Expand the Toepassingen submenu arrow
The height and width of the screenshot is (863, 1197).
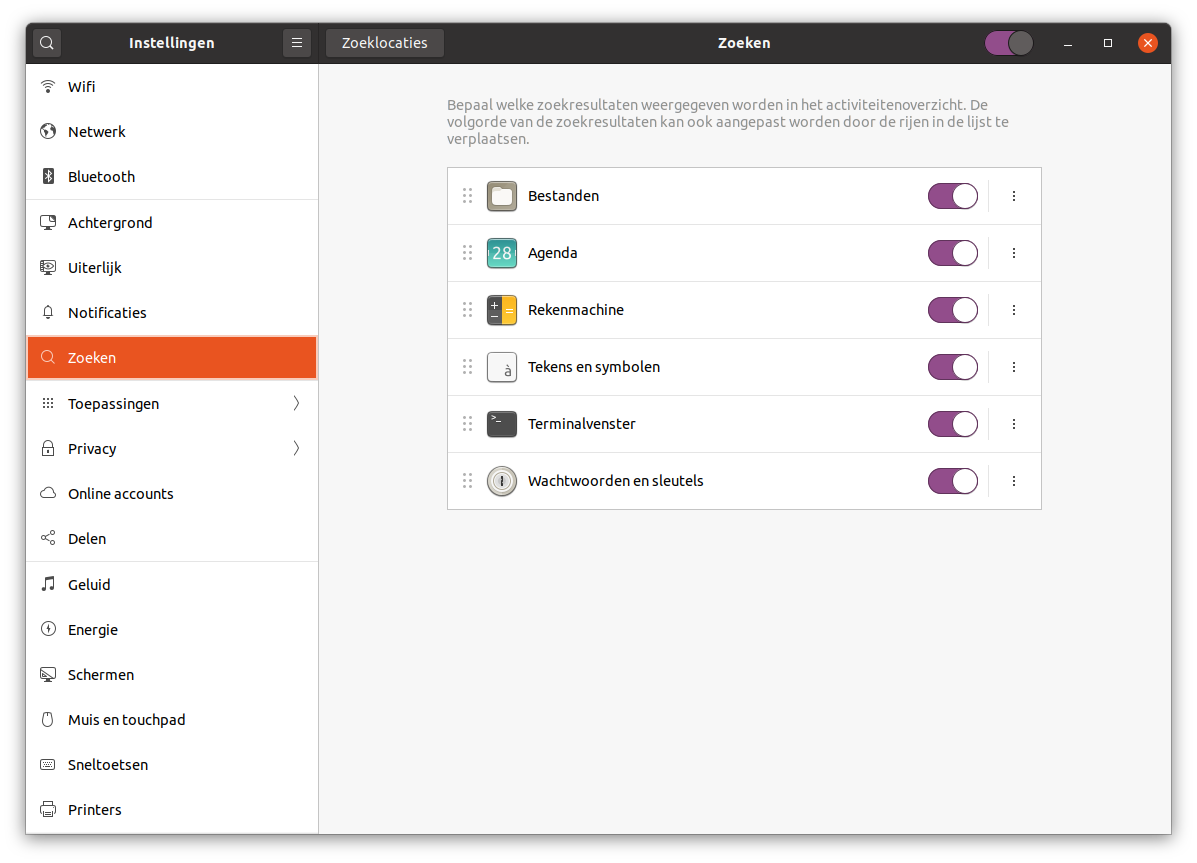pyautogui.click(x=296, y=404)
